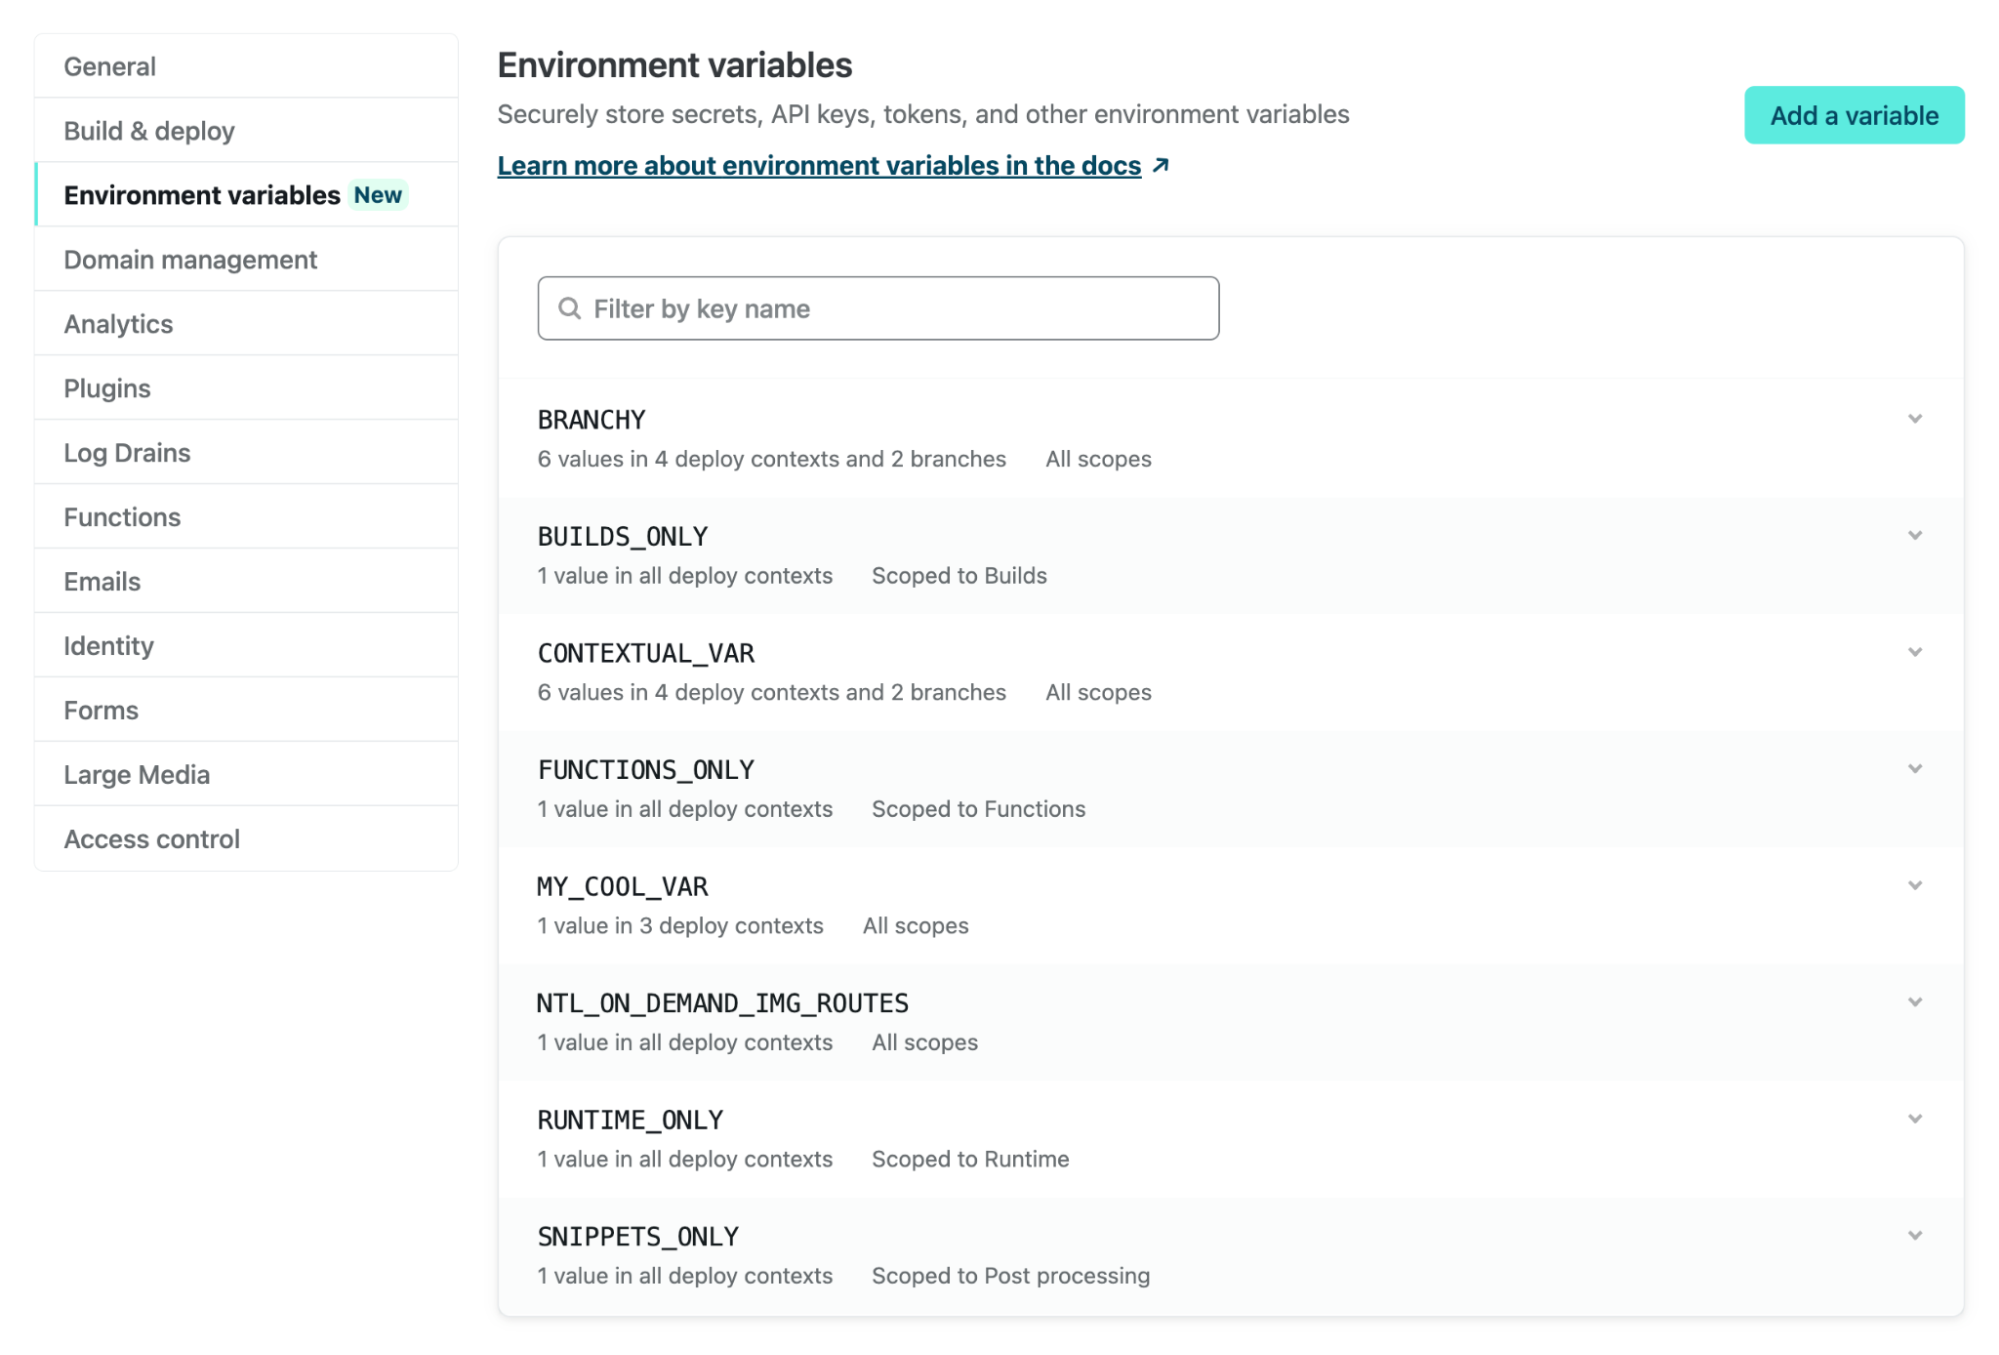
Task: Click the search magnifier icon in filter field
Action: 569,308
